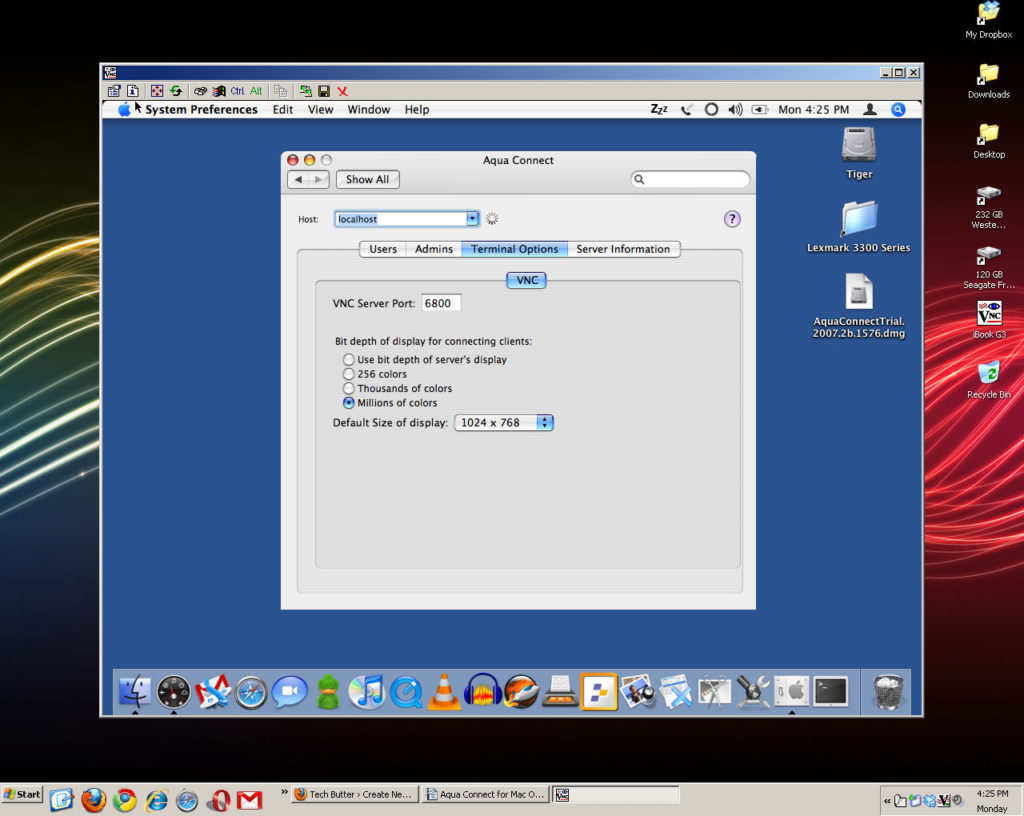Focus the preferences search field
The width and height of the screenshot is (1024, 816).
pos(690,180)
